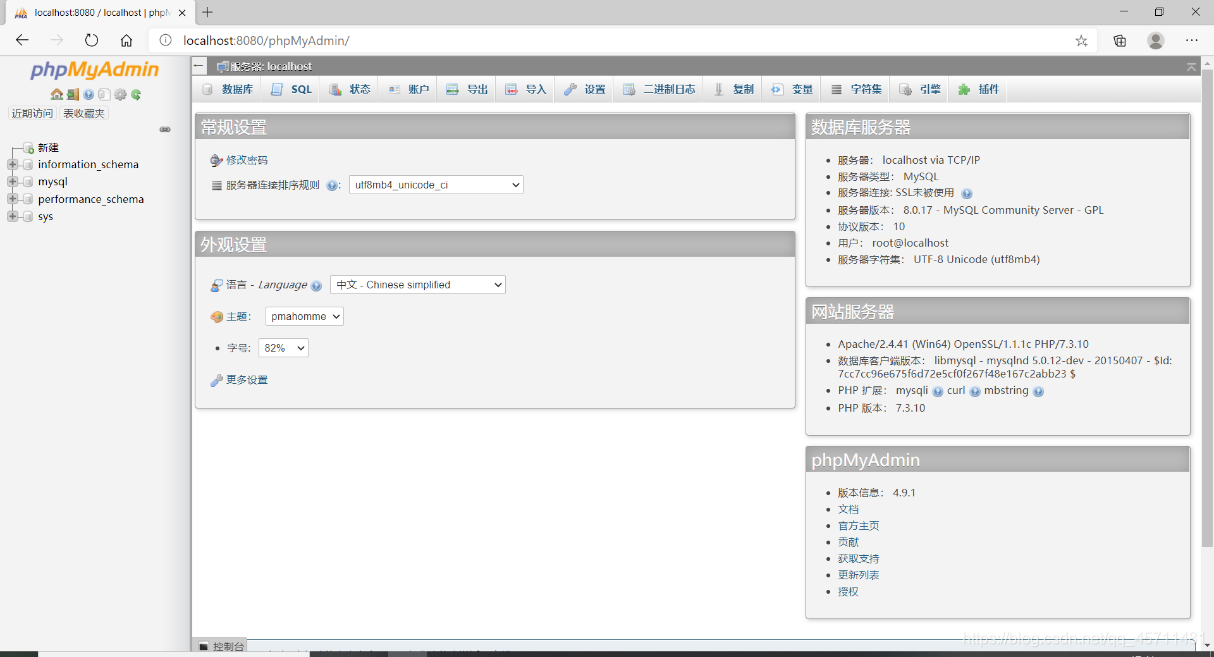
Task: Click the page collapse icon at top right of server bar
Action: (x=1191, y=66)
